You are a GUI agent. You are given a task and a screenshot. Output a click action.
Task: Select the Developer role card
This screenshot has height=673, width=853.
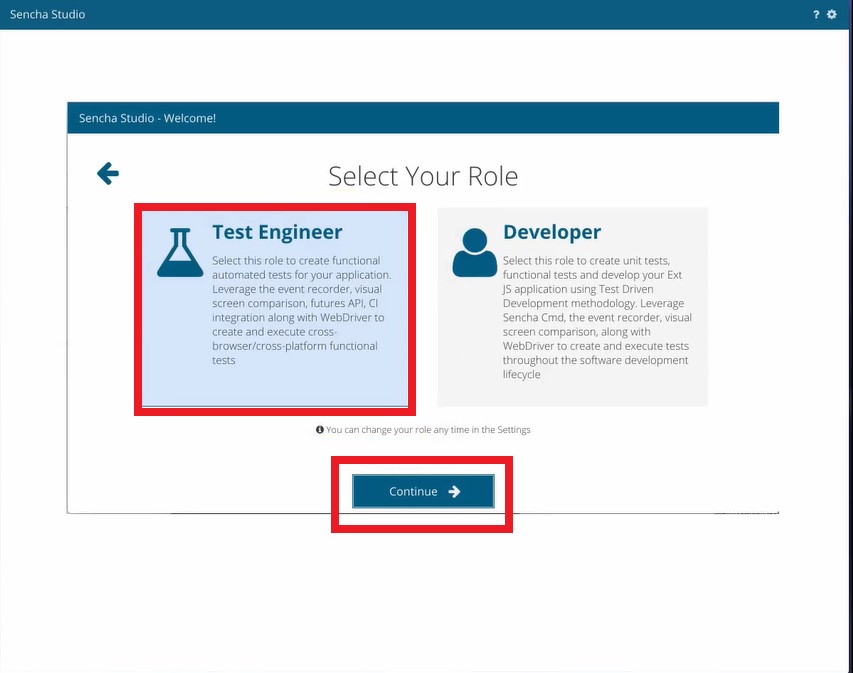click(x=572, y=307)
